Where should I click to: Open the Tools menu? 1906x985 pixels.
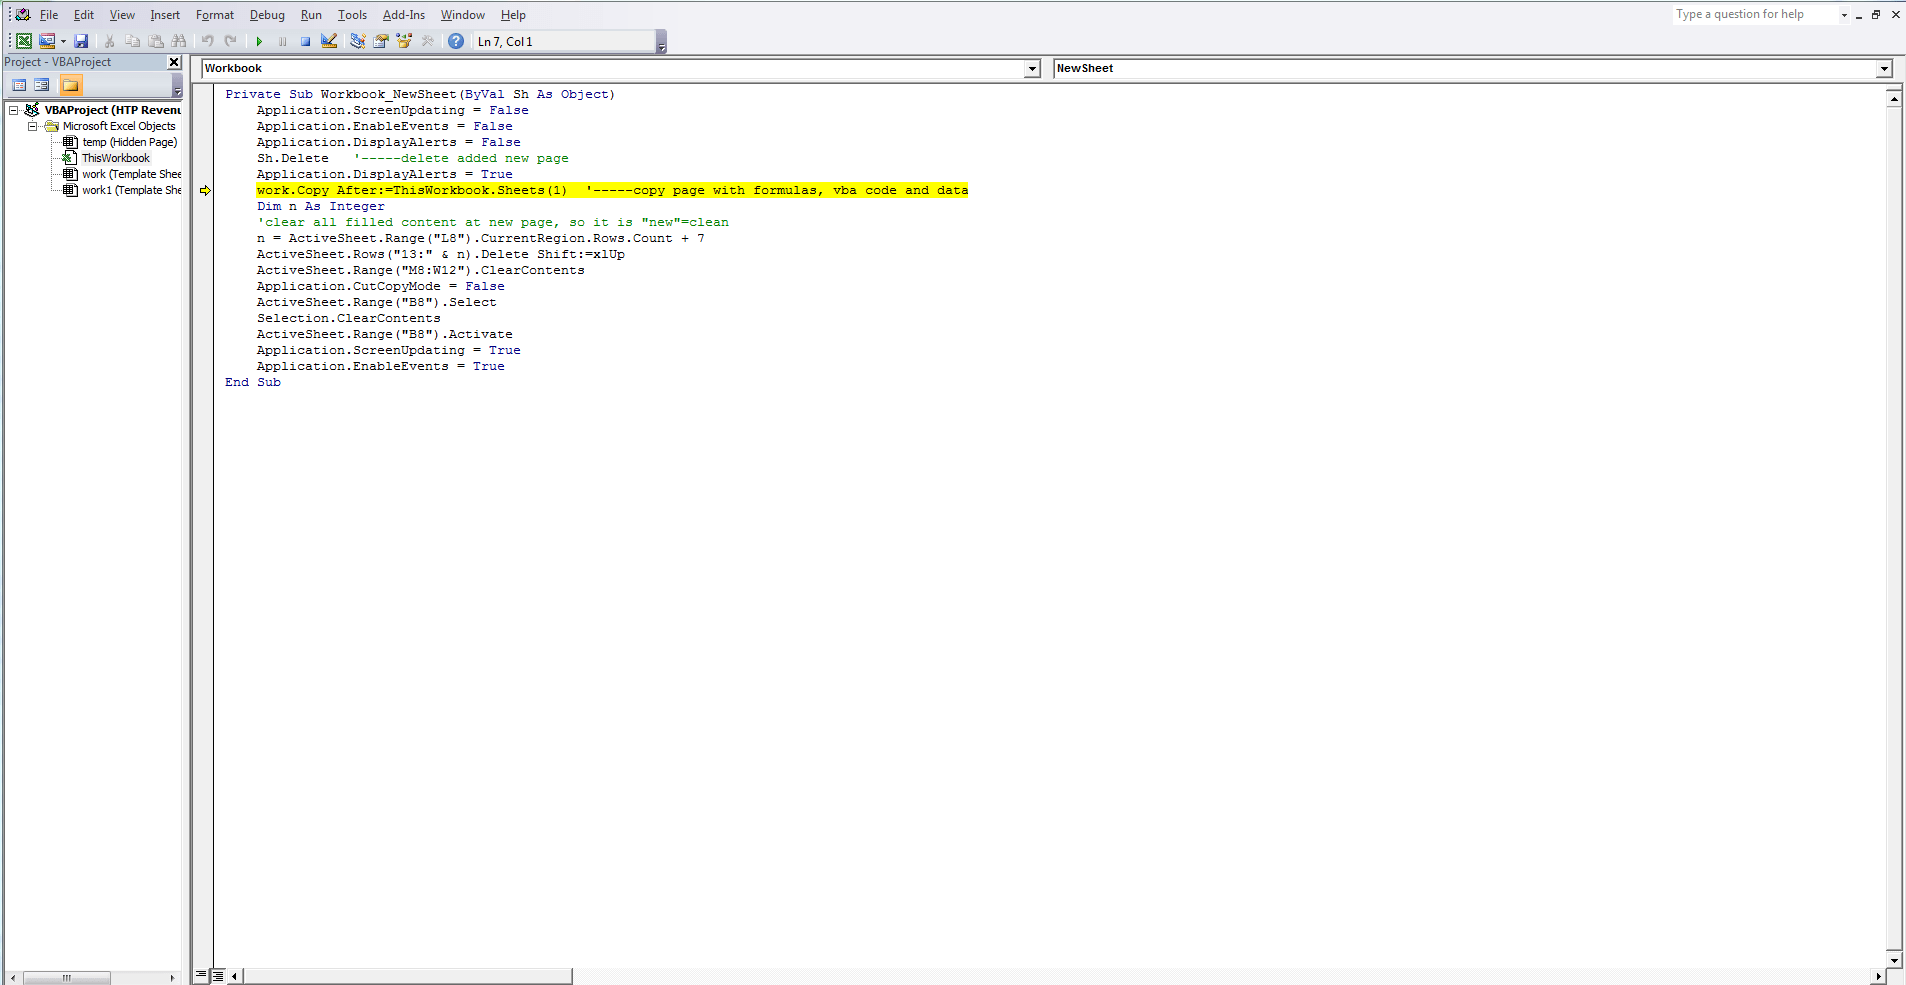point(352,15)
